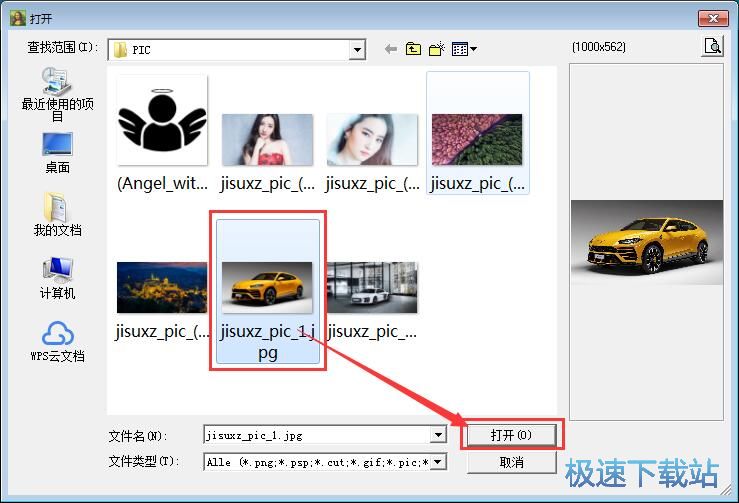Open My Documents in sidebar

(x=57, y=214)
